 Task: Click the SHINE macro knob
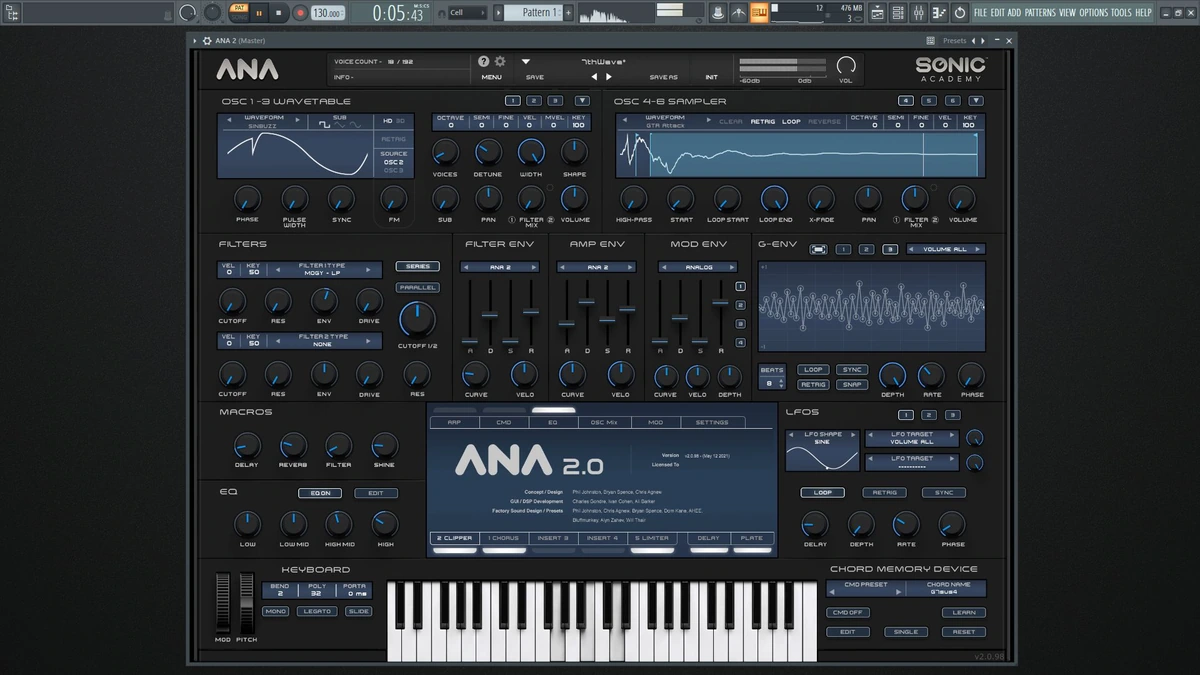click(385, 445)
